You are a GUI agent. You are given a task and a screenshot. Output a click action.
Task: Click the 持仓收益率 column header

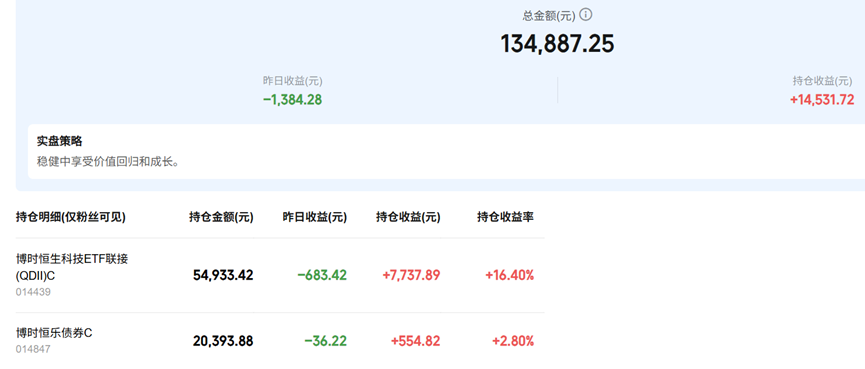click(x=505, y=217)
